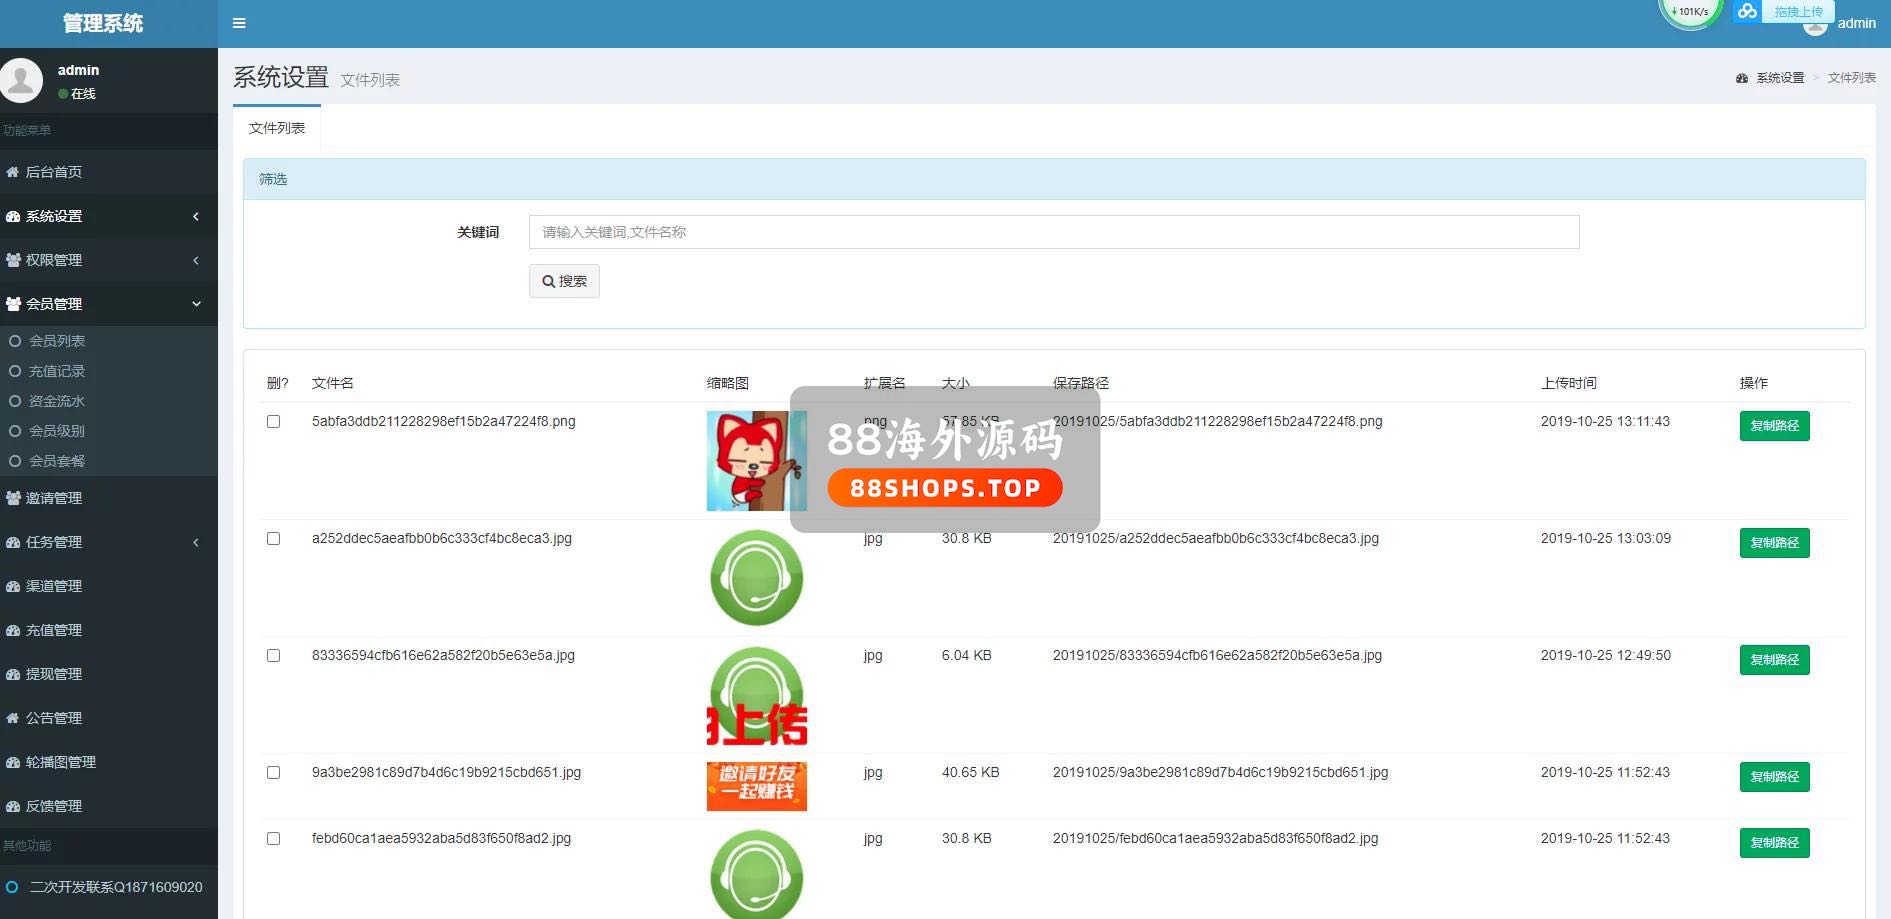Open 会员列表 in the sidebar
This screenshot has width=1891, height=919.
tap(57, 341)
